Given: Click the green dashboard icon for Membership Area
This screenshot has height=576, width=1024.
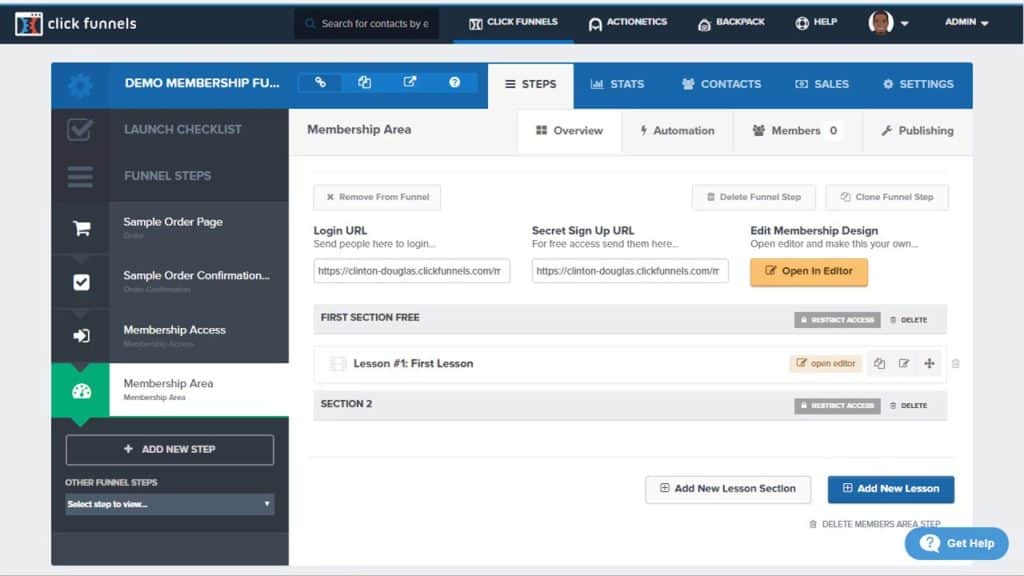Looking at the screenshot, I should point(81,391).
